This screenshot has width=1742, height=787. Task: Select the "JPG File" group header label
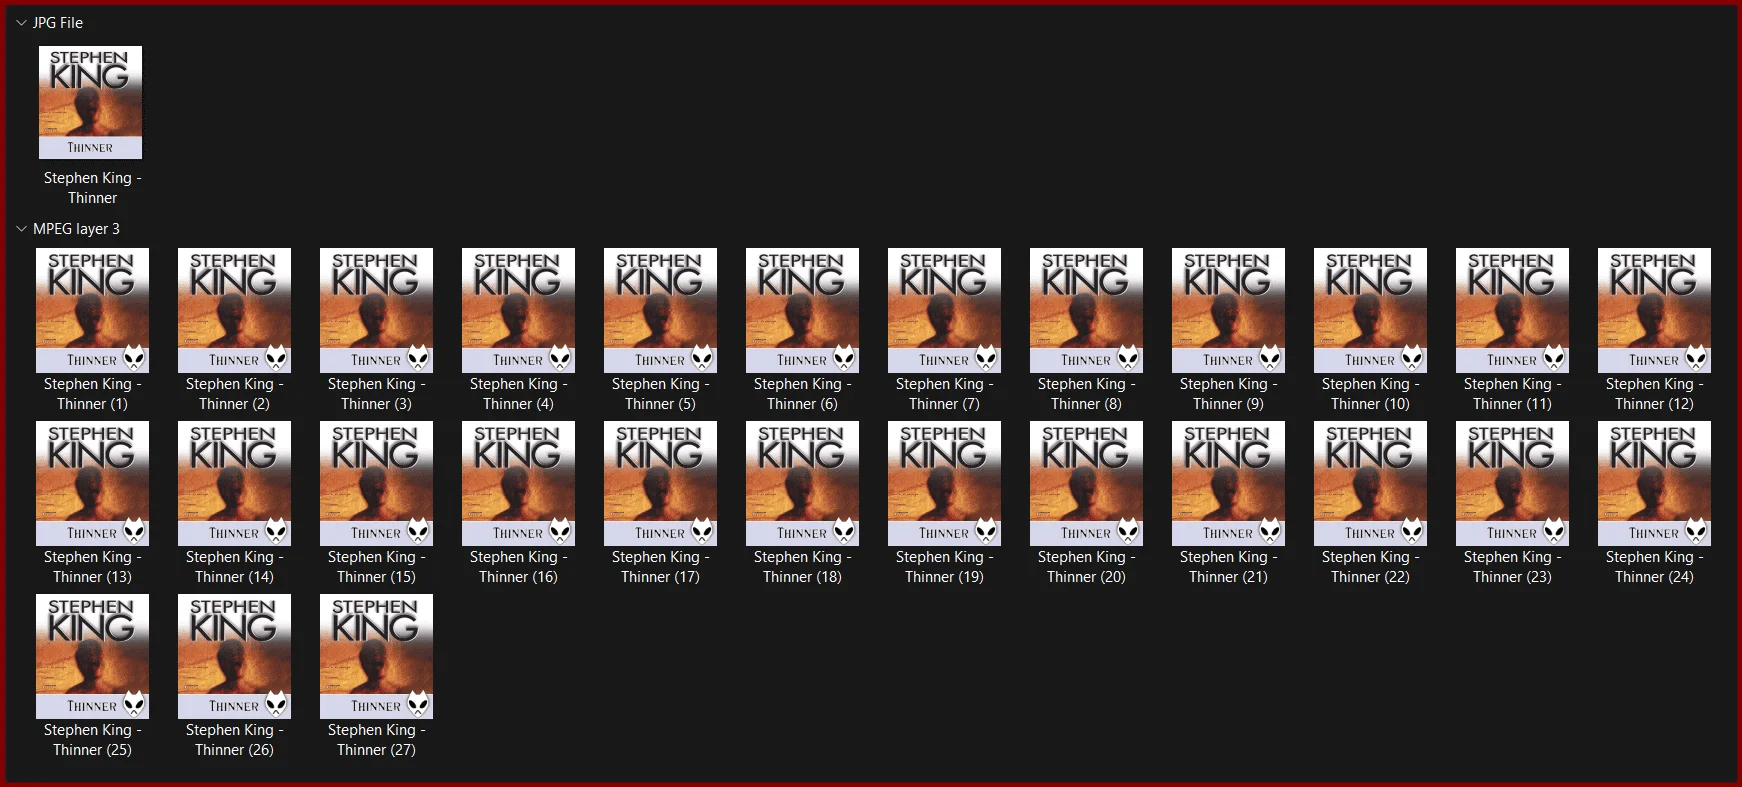tap(58, 22)
